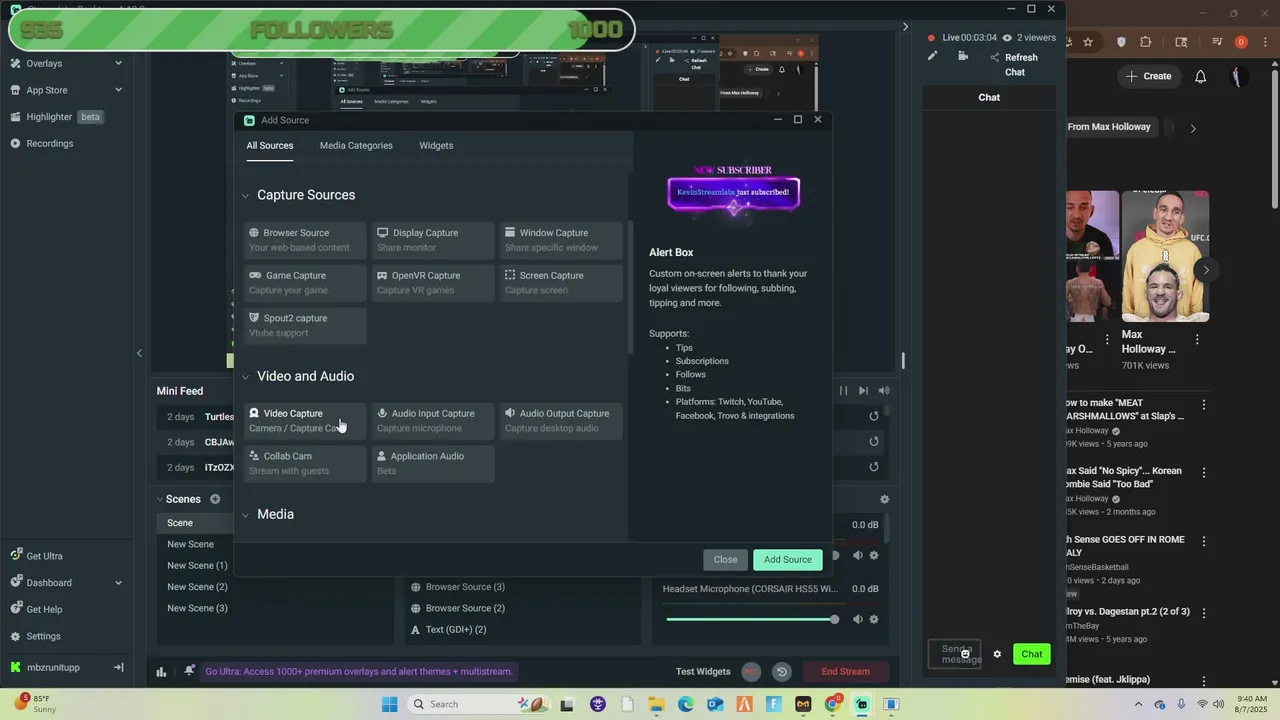Pick the Window Capture source

tap(561, 240)
